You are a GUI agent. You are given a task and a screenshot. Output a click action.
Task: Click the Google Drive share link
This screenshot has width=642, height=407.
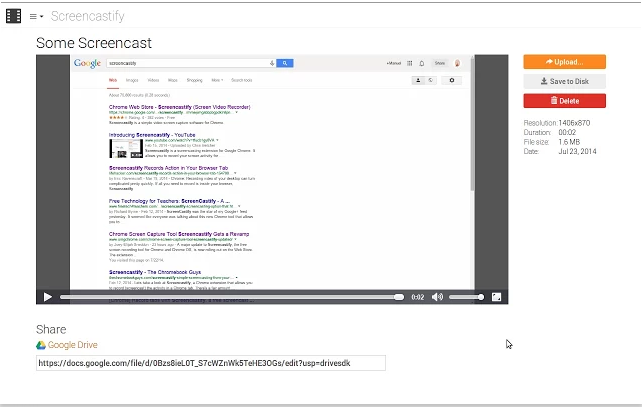tap(72, 345)
